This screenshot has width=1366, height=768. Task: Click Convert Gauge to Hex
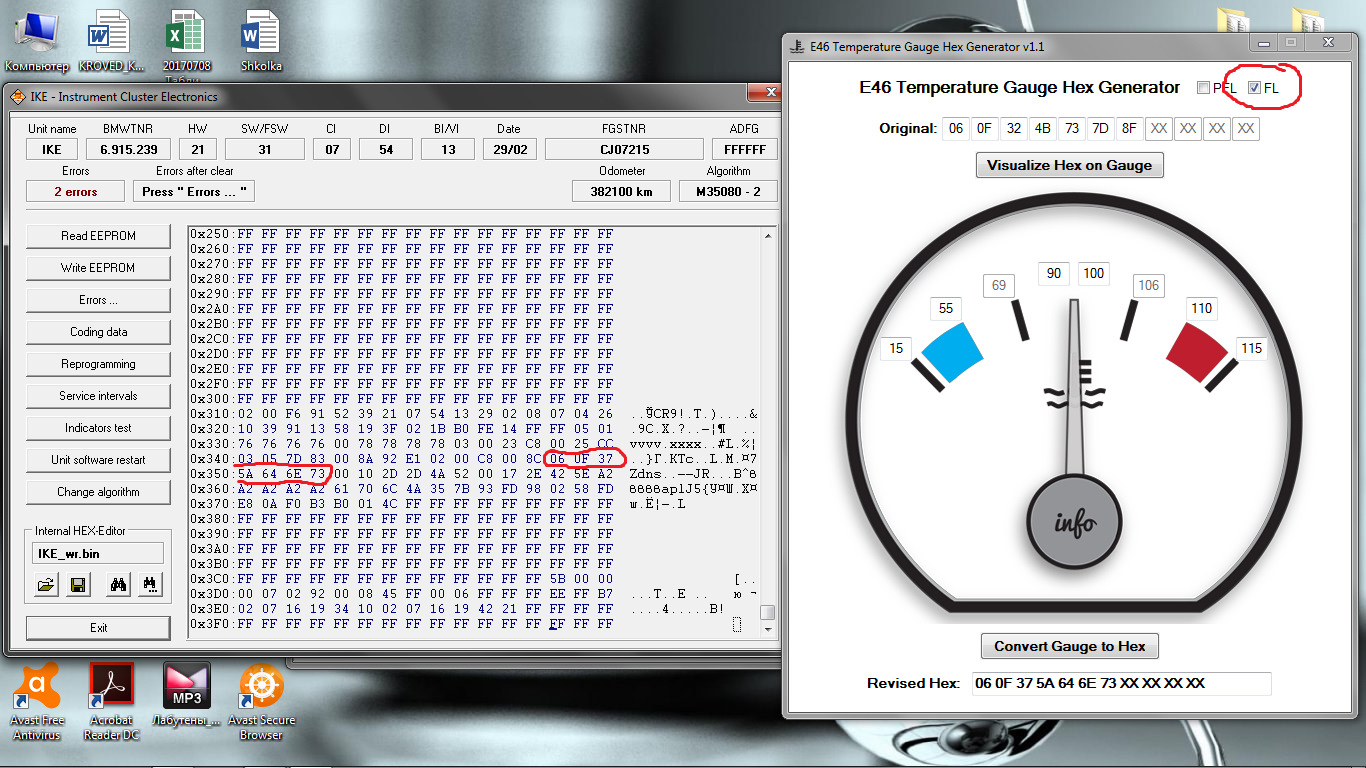pos(1070,646)
